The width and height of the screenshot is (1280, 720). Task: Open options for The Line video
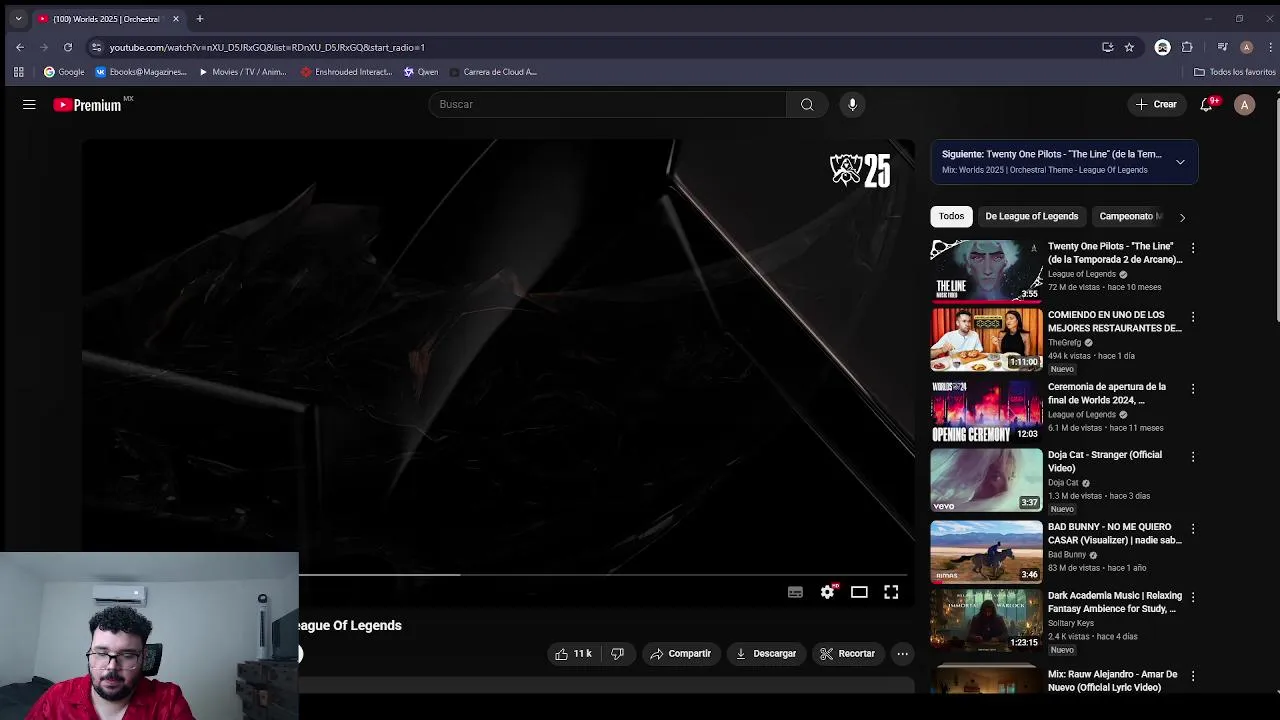pyautogui.click(x=1192, y=248)
